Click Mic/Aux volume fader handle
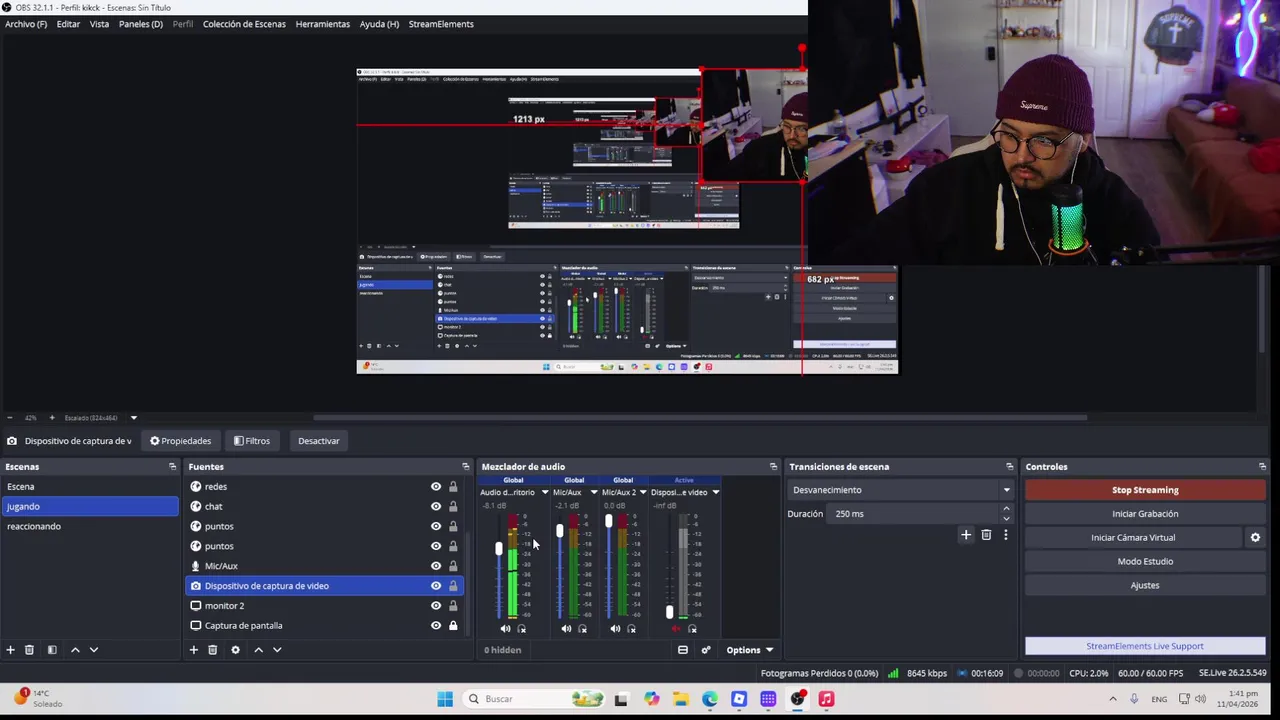The height and width of the screenshot is (720, 1280). (x=559, y=531)
